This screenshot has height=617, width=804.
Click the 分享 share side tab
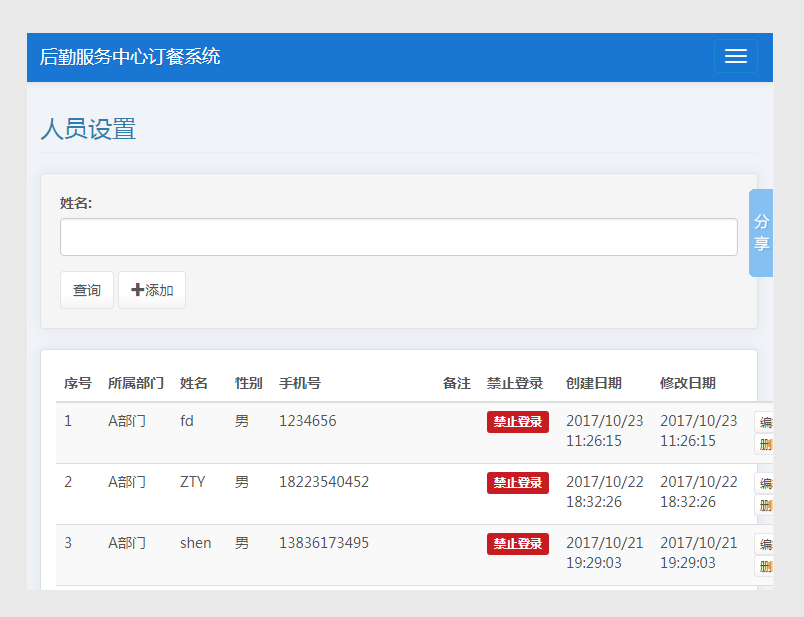(761, 233)
